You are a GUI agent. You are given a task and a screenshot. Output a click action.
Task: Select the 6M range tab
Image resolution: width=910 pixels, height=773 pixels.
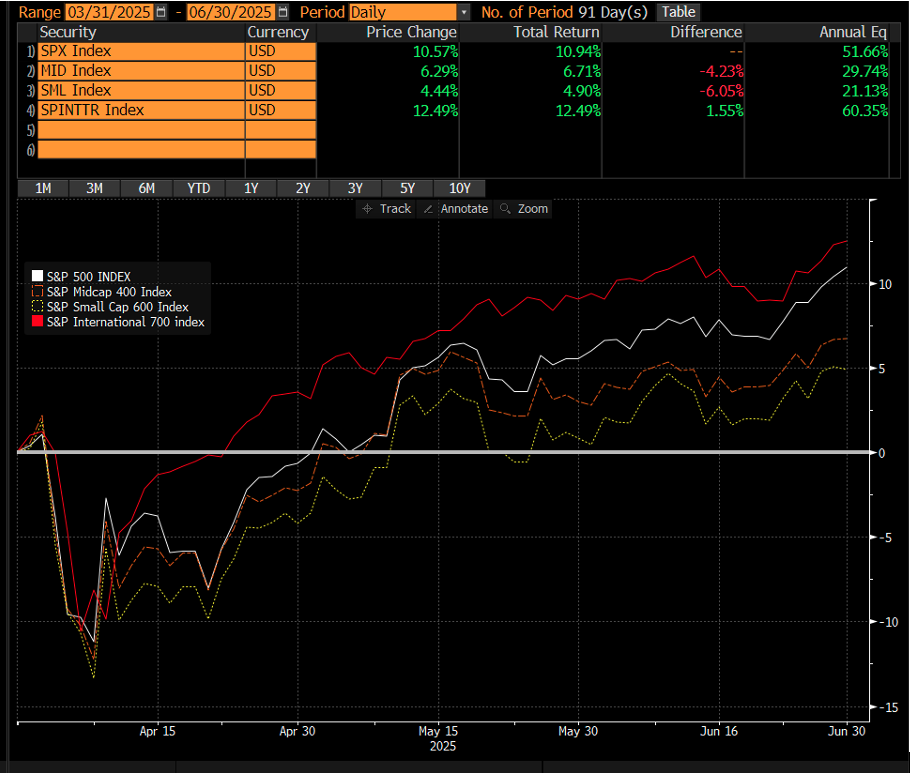click(x=147, y=189)
